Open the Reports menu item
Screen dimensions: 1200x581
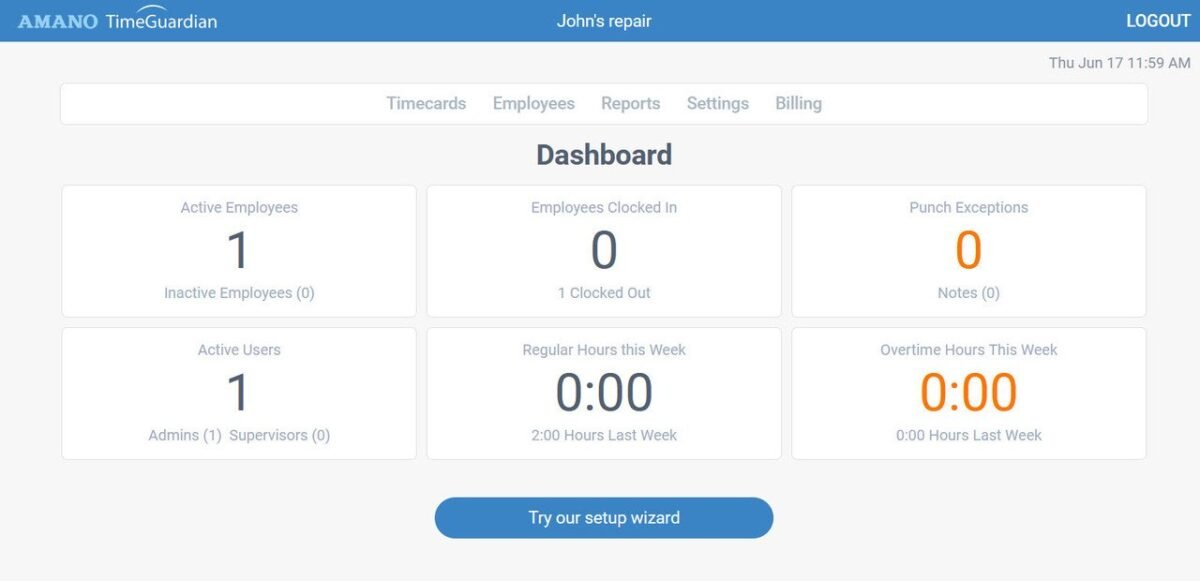(x=630, y=104)
